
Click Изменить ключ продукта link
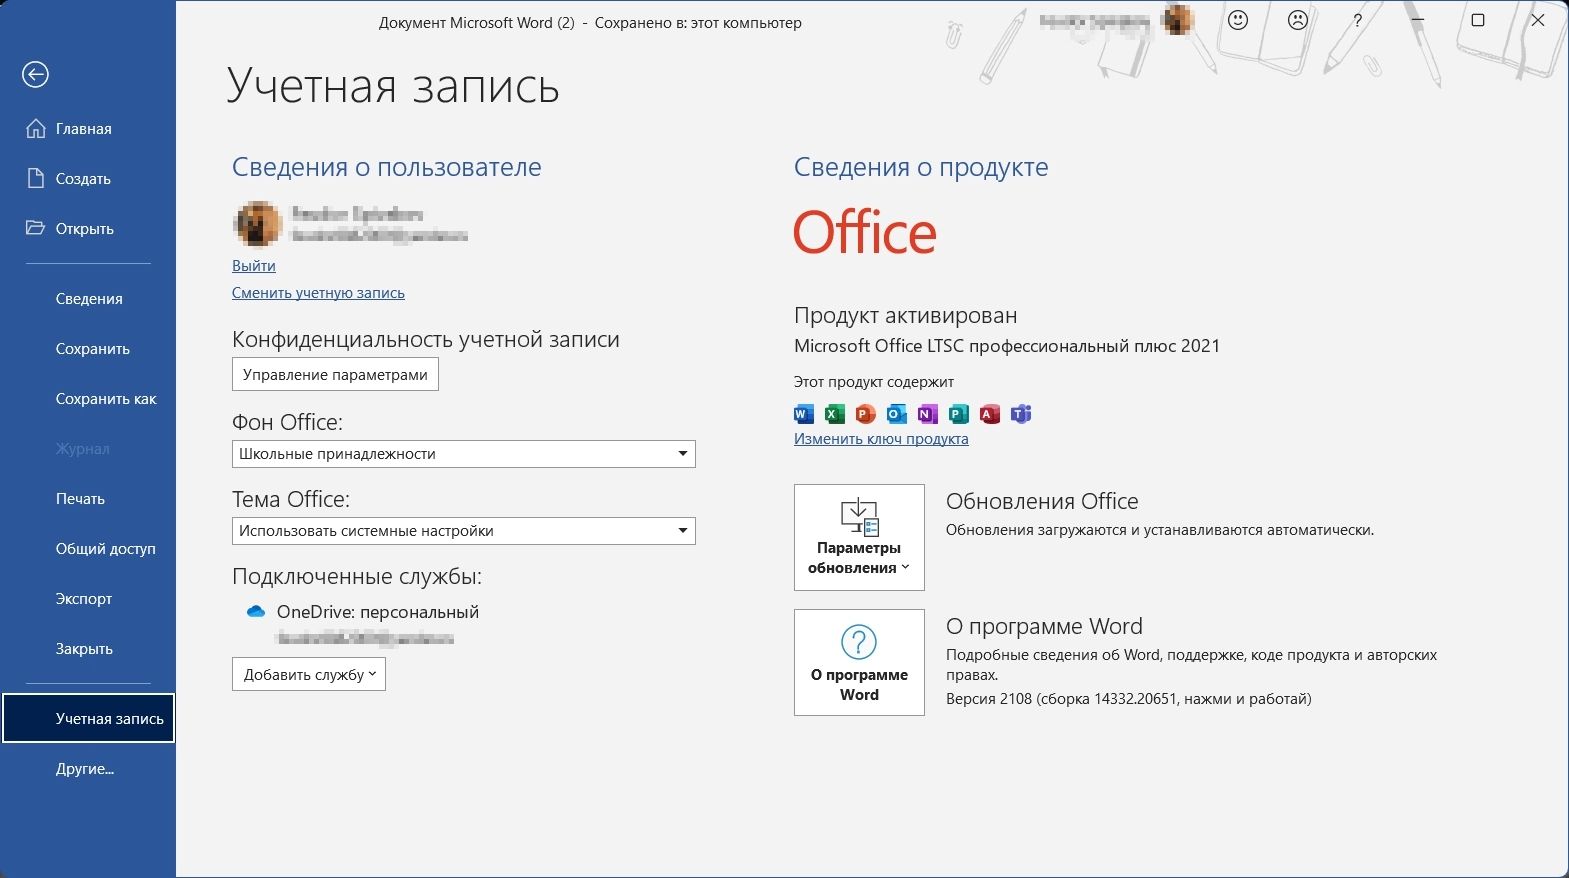point(881,438)
